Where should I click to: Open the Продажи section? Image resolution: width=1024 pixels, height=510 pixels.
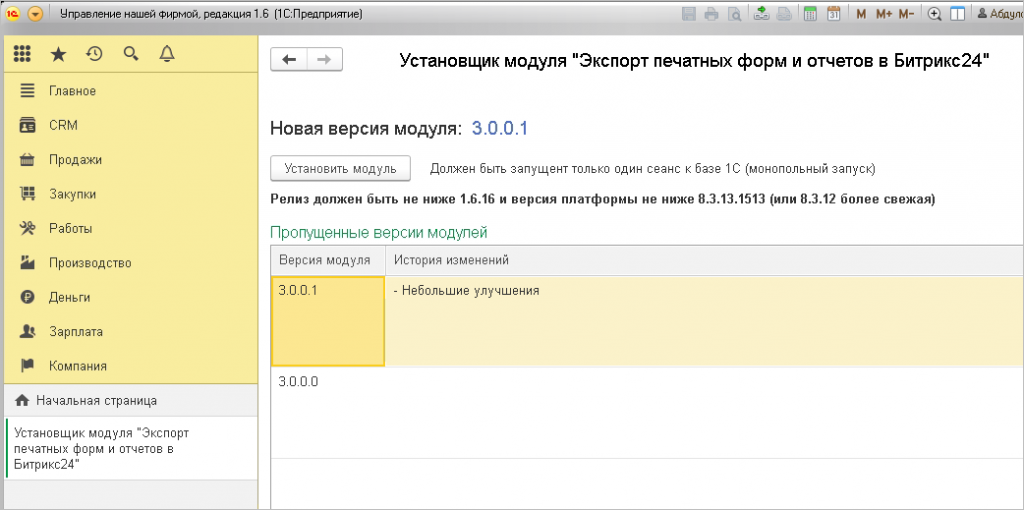tap(75, 159)
